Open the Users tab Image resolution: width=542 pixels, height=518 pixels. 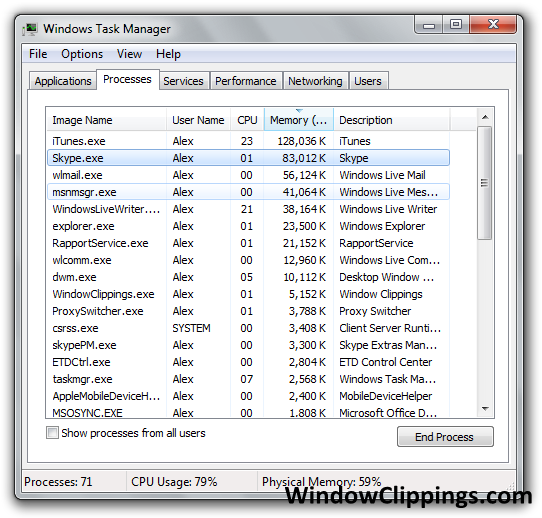pyautogui.click(x=368, y=81)
